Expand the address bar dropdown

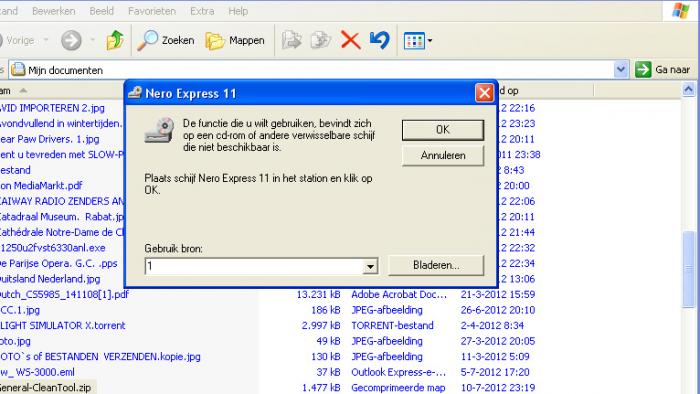tap(621, 70)
